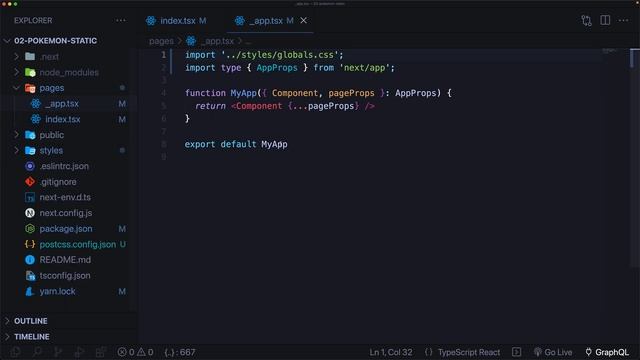Viewport: 640px width, 360px height.
Task: Open Explorer views and more actions menu
Action: (x=120, y=20)
